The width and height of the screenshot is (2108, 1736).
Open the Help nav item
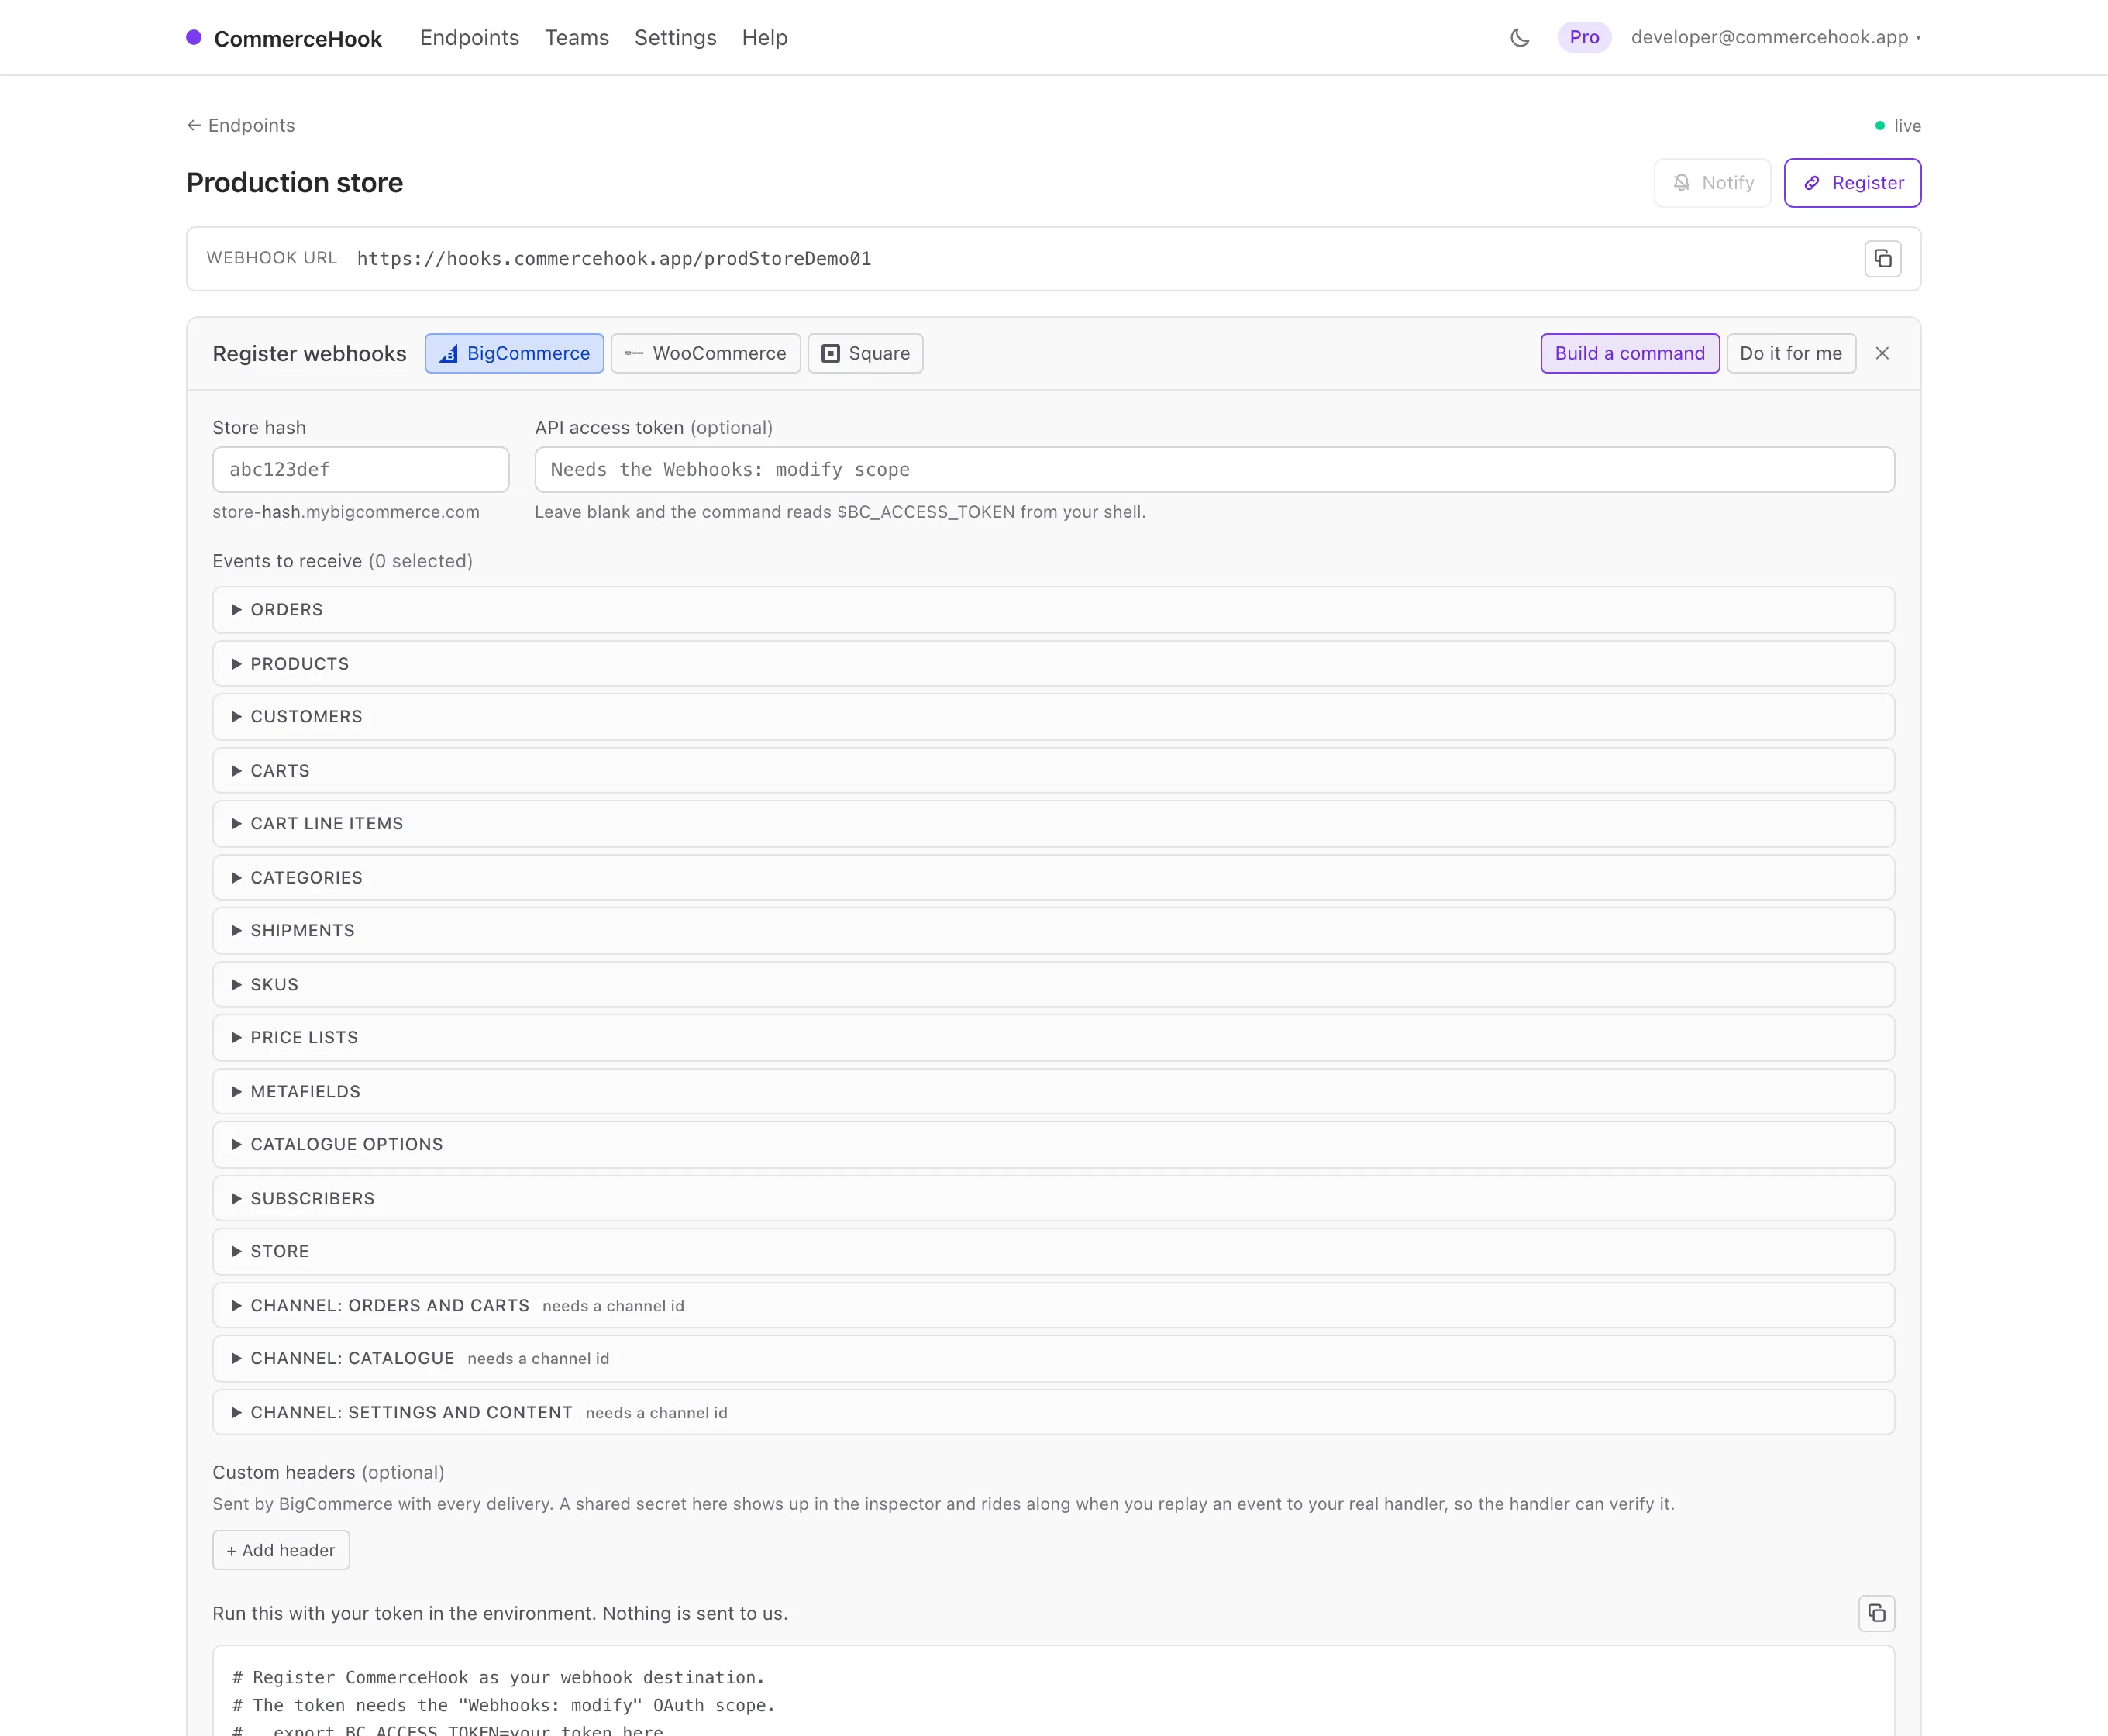point(764,38)
